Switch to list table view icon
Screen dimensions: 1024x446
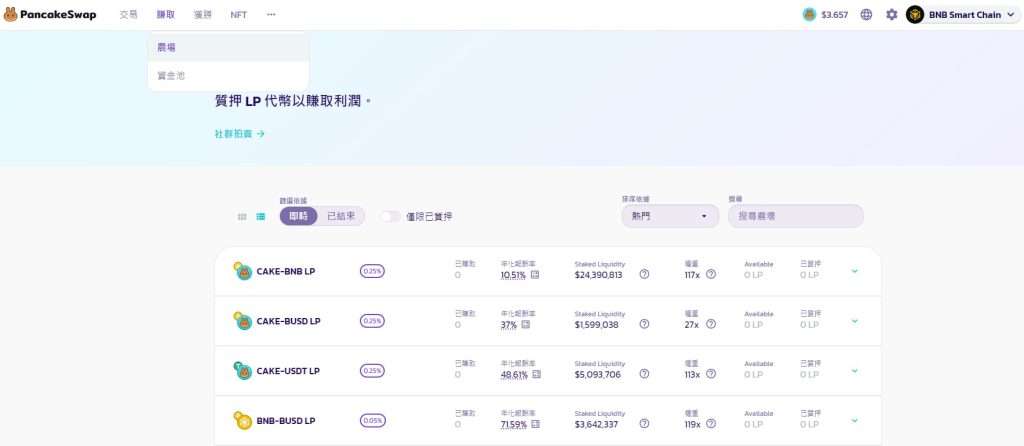point(261,217)
